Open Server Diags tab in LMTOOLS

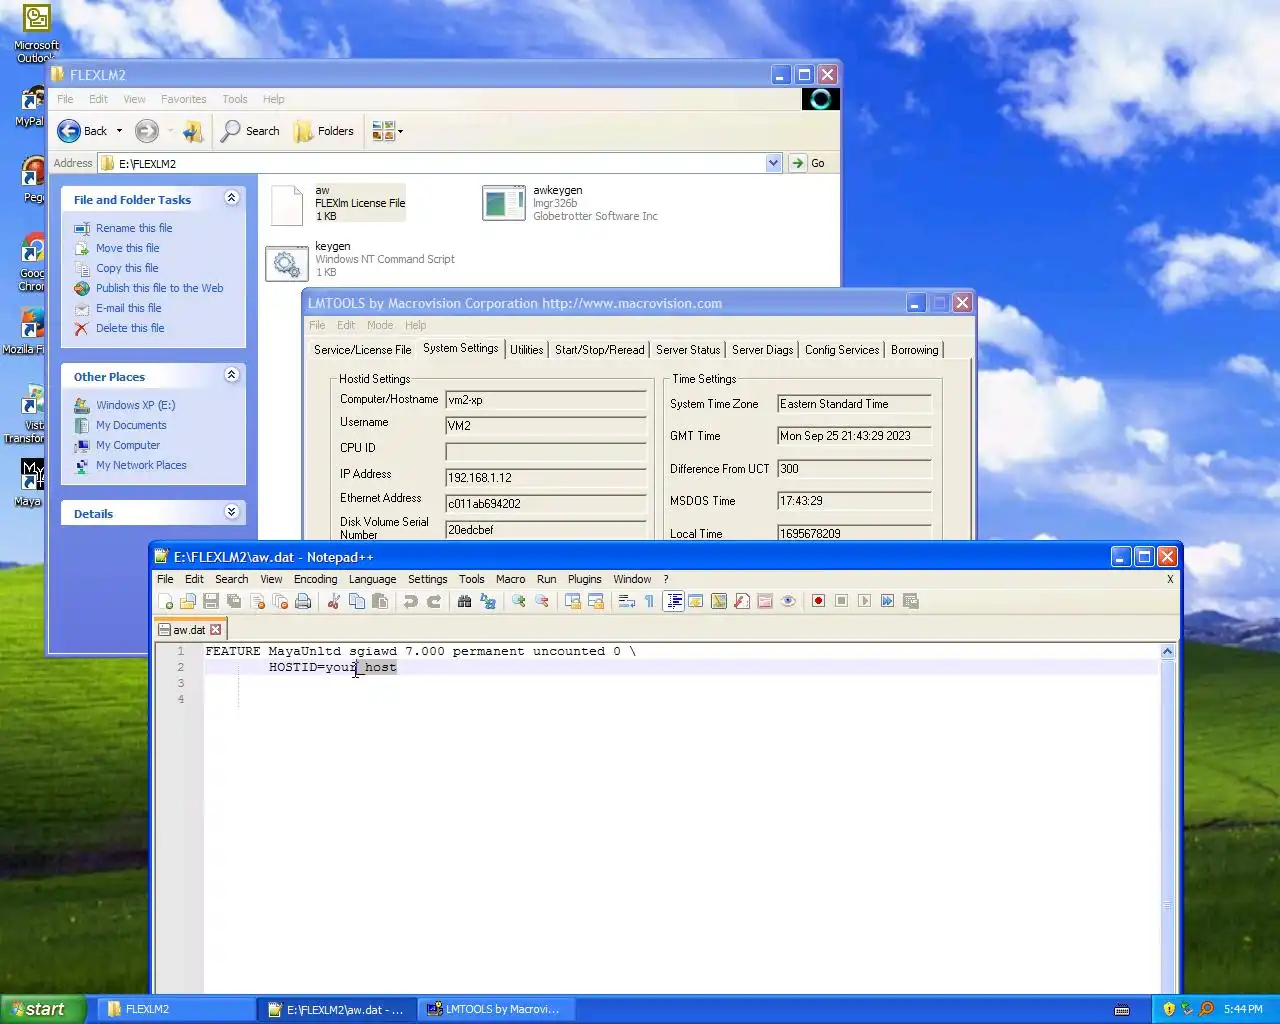(762, 350)
